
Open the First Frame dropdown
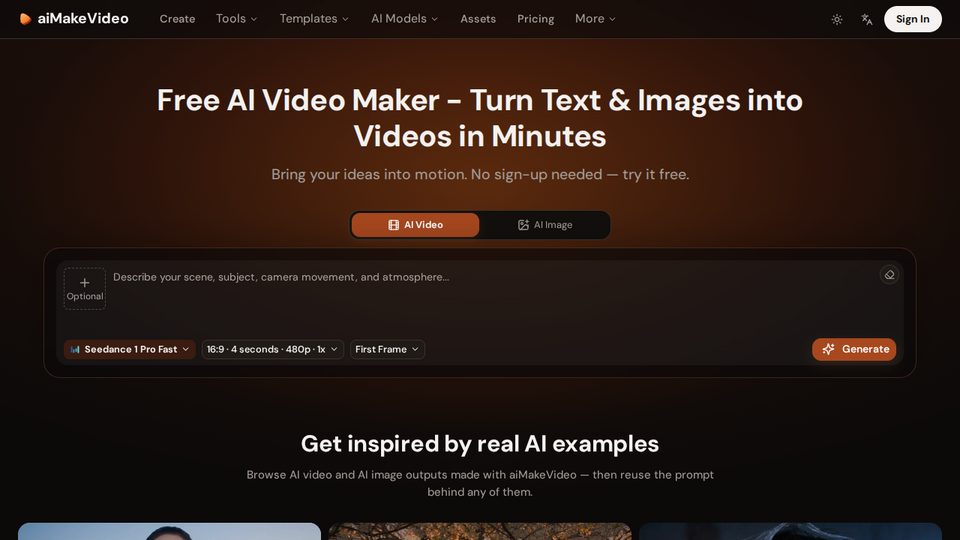point(388,349)
